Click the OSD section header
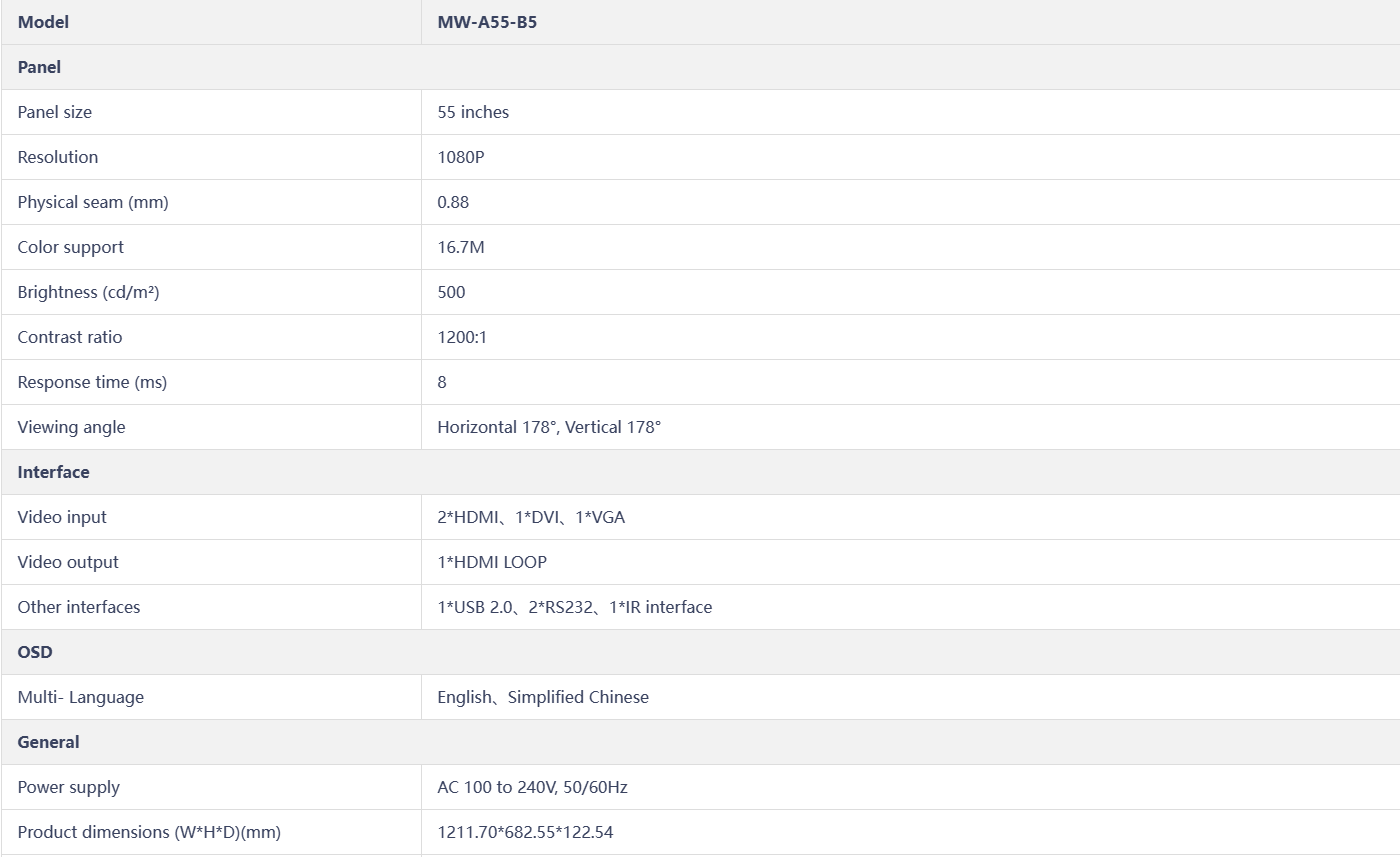This screenshot has height=857, width=1400. [700, 652]
